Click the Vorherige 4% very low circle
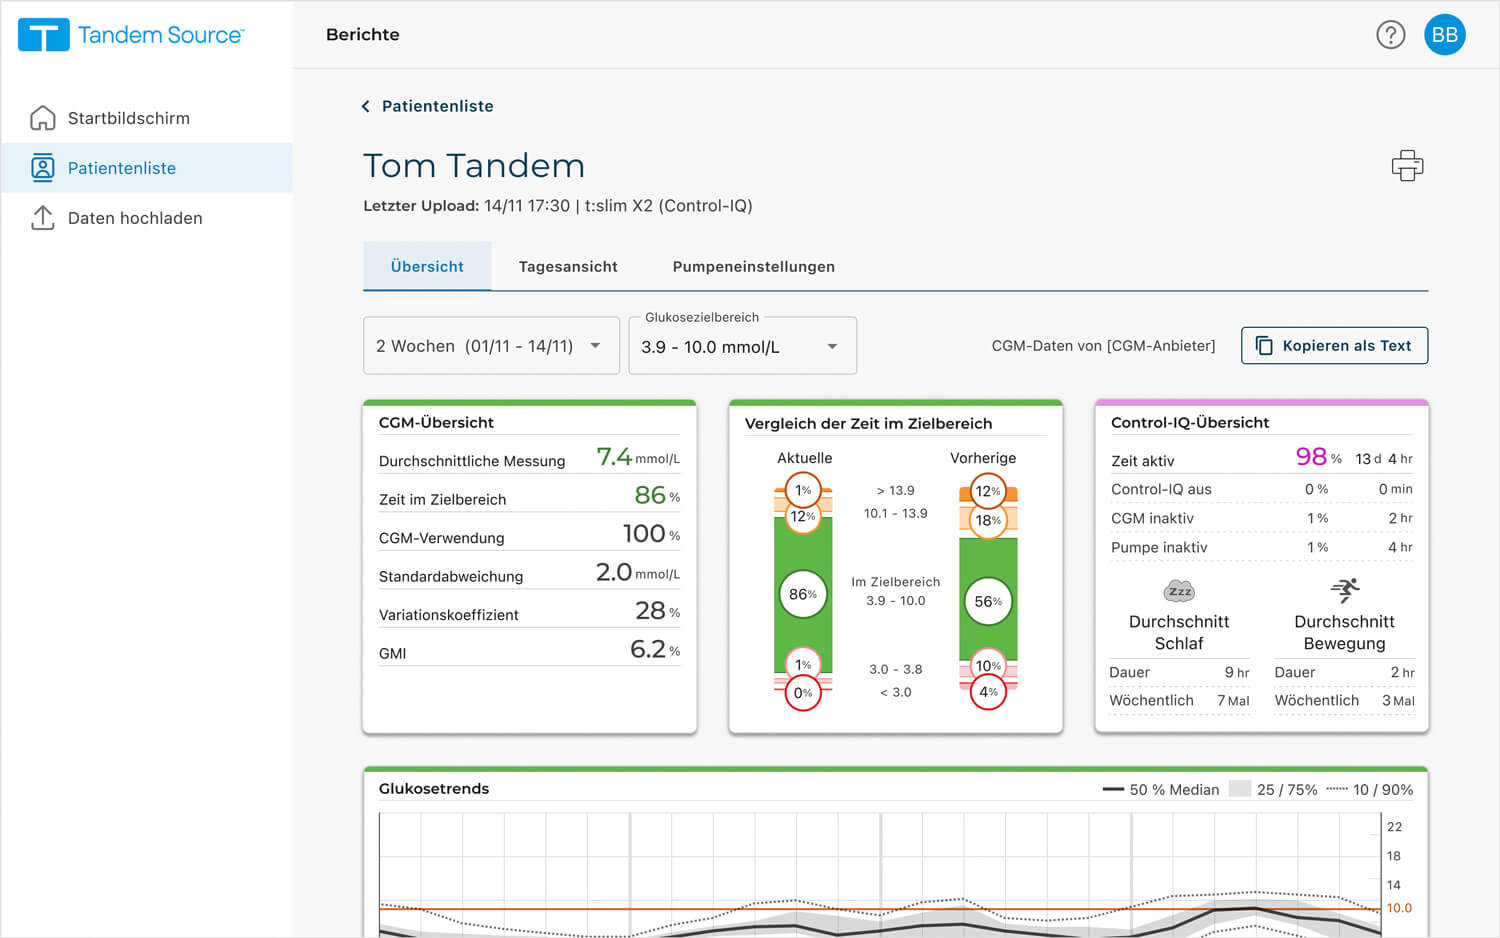1500x938 pixels. (x=988, y=692)
